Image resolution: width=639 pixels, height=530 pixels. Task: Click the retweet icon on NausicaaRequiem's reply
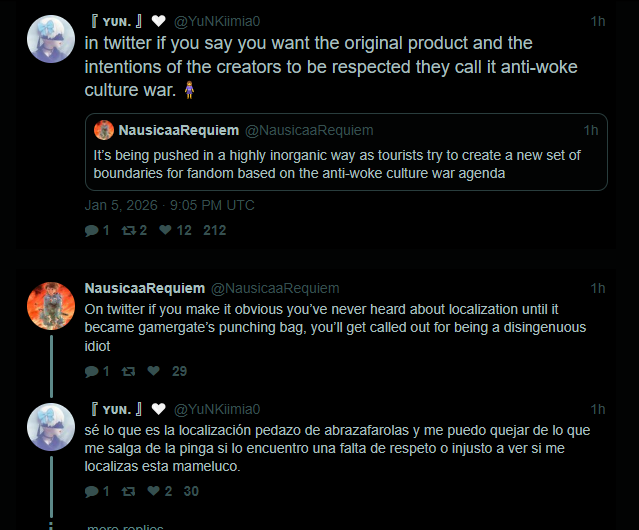pos(127,371)
